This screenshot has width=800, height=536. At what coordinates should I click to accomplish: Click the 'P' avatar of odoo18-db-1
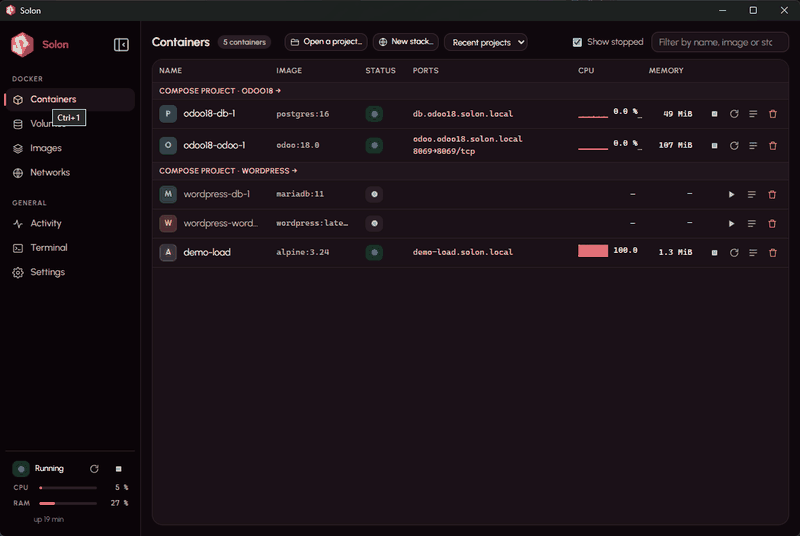pyautogui.click(x=168, y=114)
